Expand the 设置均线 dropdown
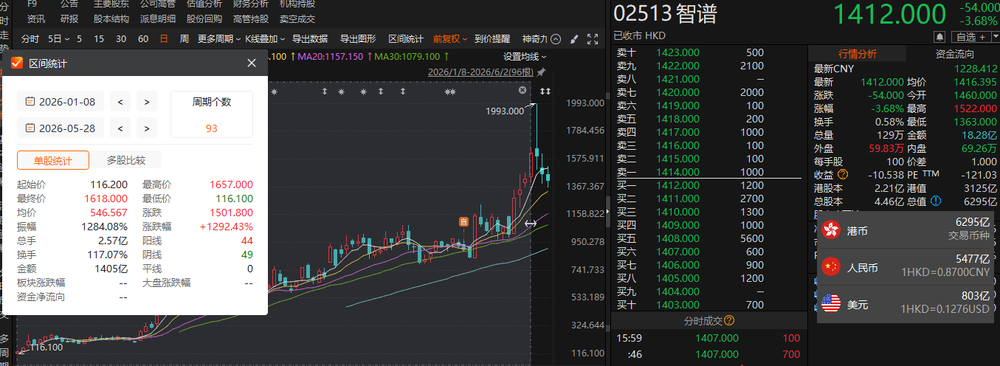This screenshot has height=366, width=1000. (x=526, y=57)
